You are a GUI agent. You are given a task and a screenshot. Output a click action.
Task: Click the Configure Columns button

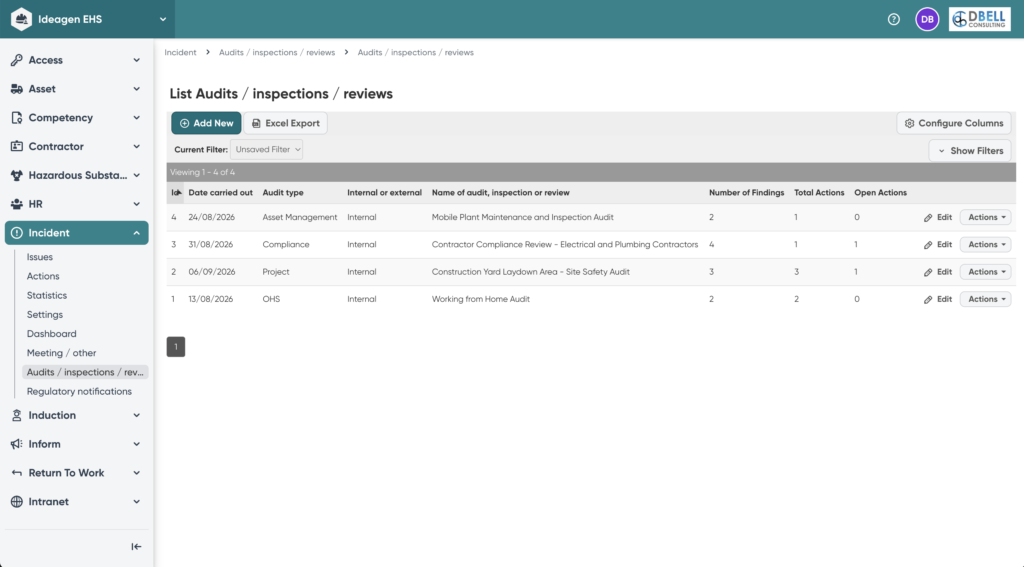coord(954,123)
